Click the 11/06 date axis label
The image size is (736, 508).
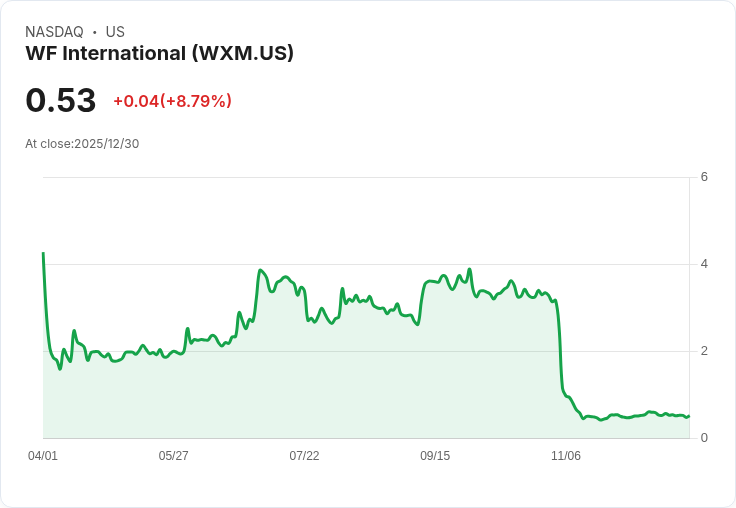pos(566,456)
